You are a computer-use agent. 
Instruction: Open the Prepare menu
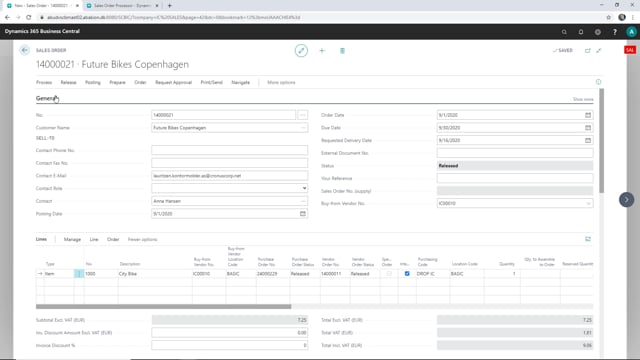118,82
